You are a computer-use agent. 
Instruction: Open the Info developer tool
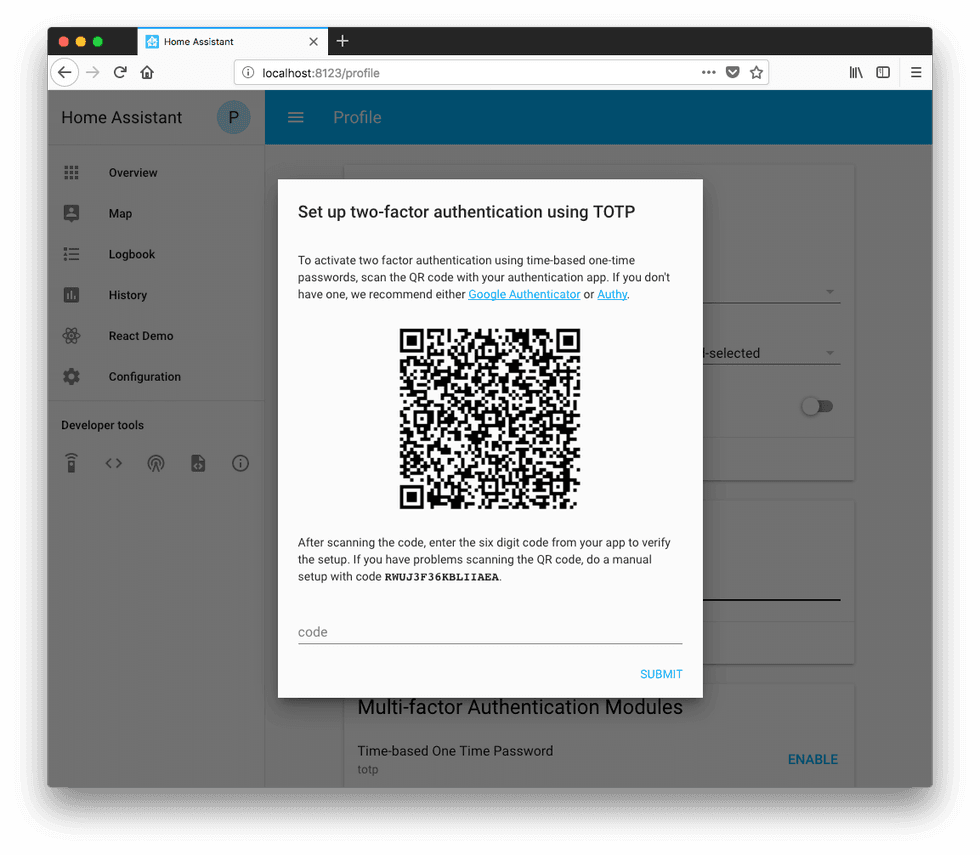(x=240, y=463)
